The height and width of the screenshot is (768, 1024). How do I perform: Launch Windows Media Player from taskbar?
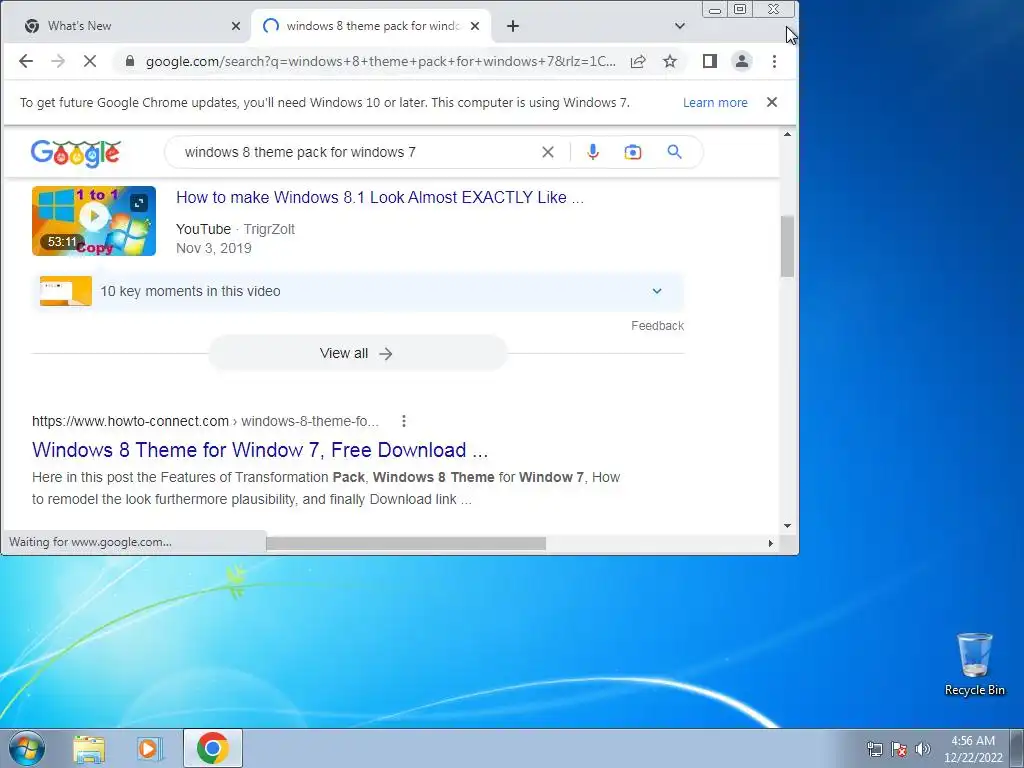(x=150, y=748)
